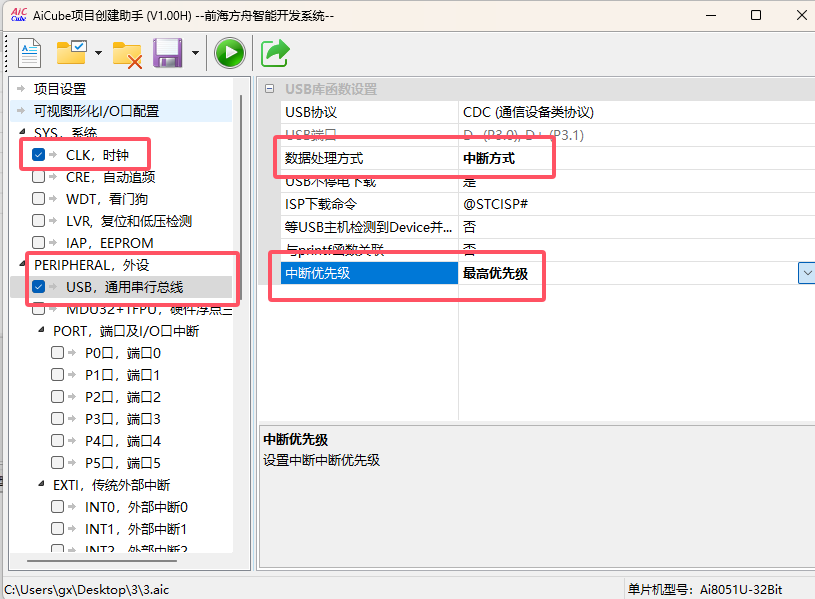Click the P3口 端口3 tree label

point(123,419)
